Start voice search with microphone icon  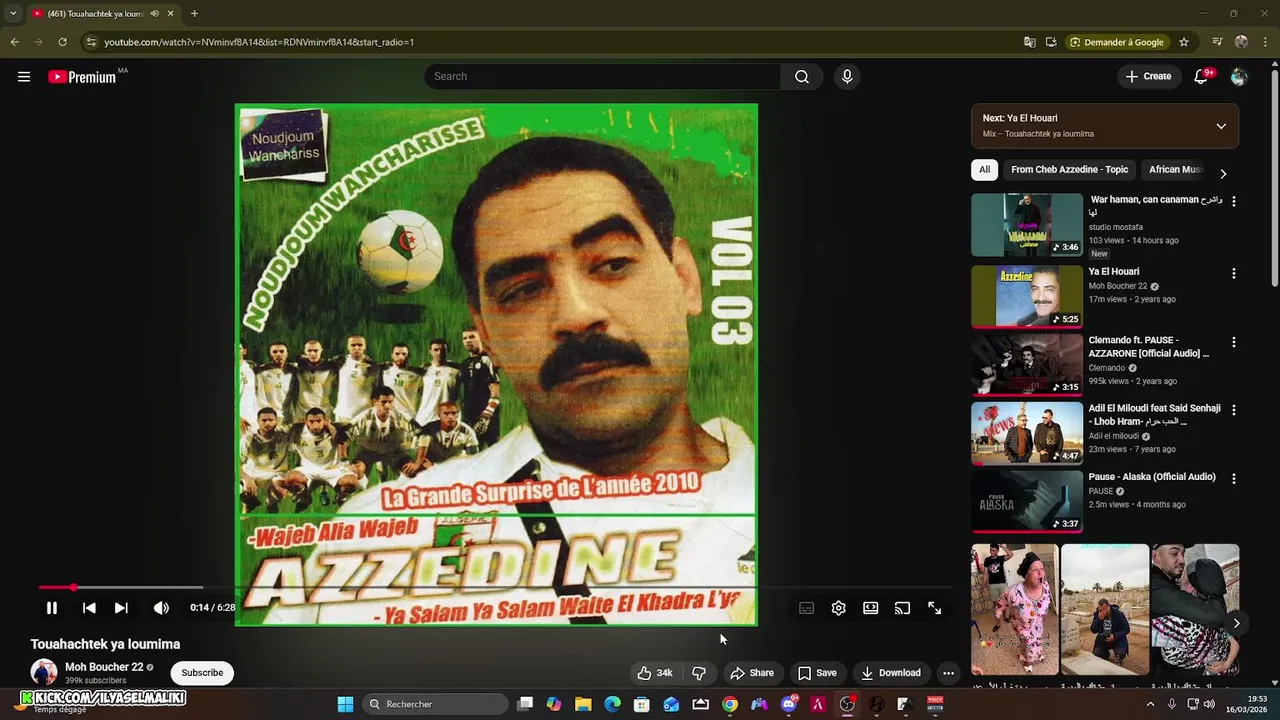[x=847, y=77]
